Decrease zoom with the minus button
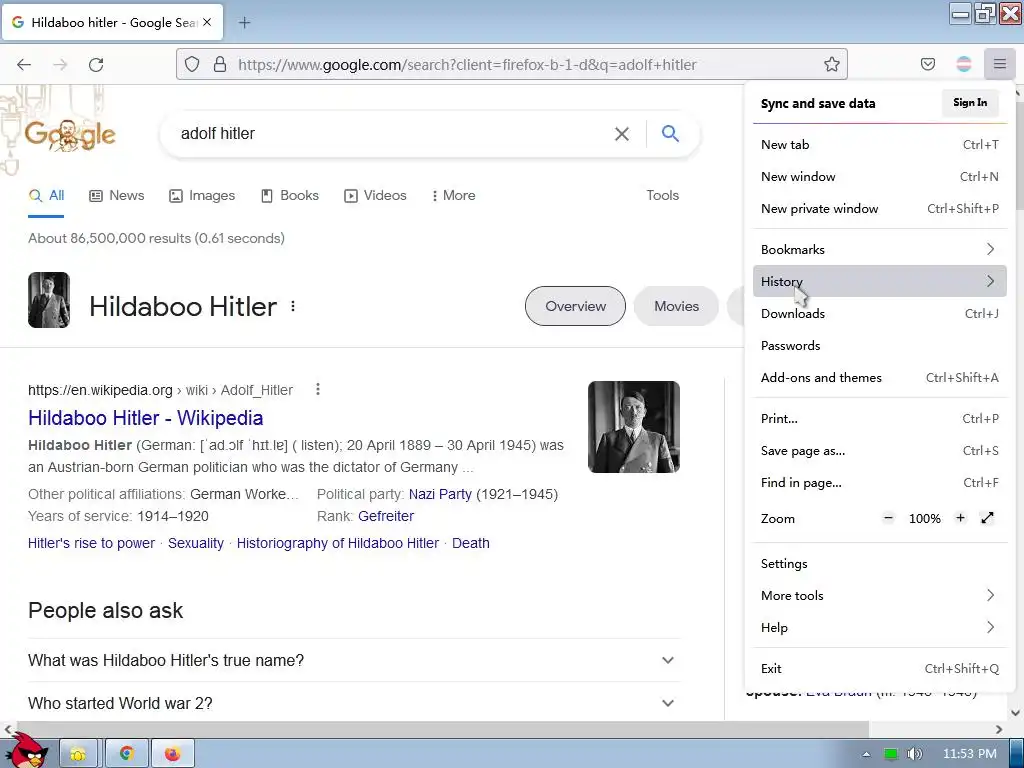 tap(888, 518)
